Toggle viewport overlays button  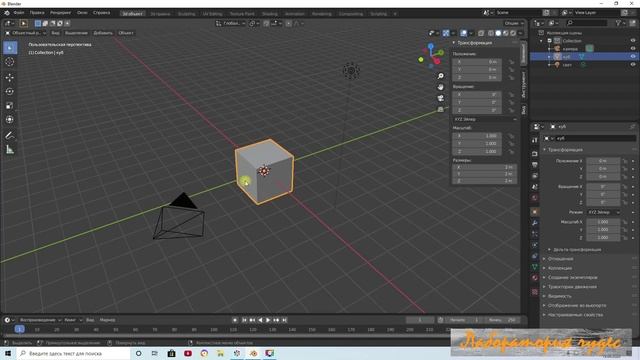point(463,33)
